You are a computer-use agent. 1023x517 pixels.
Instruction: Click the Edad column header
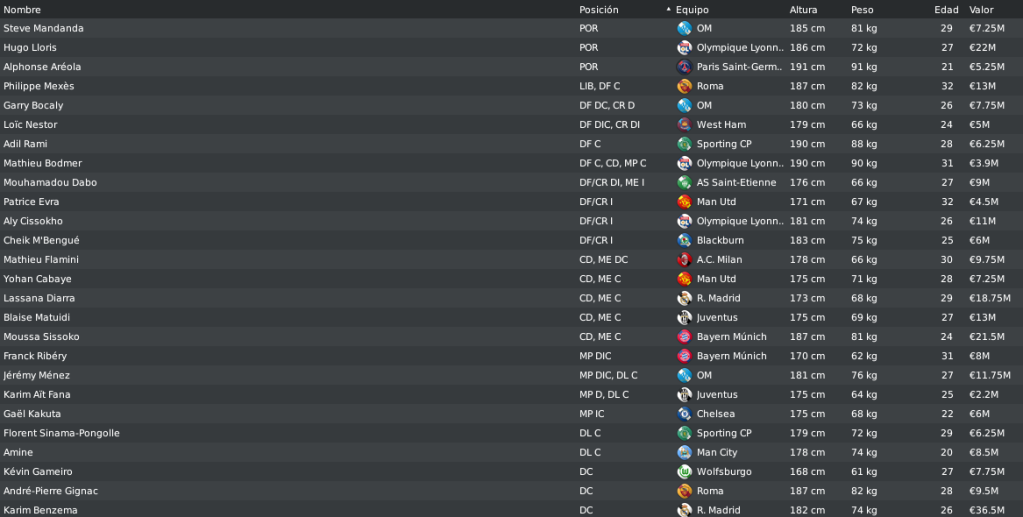pos(946,10)
